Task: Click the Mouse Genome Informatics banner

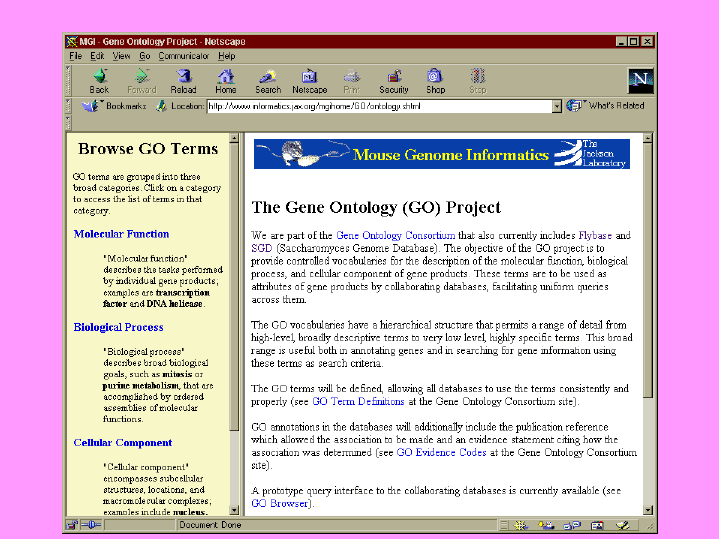Action: point(441,154)
